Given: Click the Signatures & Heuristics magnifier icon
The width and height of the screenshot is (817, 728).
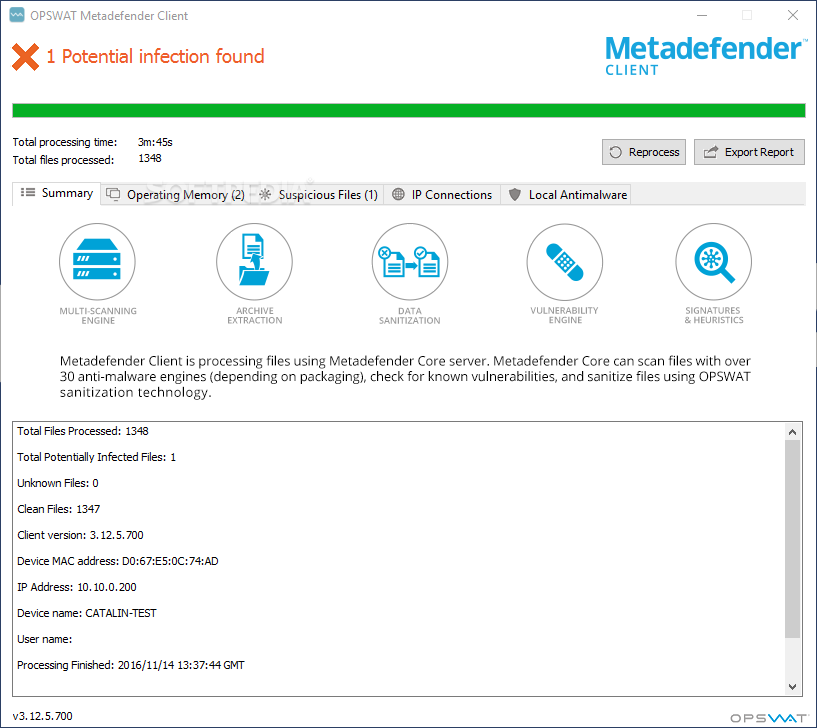Looking at the screenshot, I should coord(714,262).
